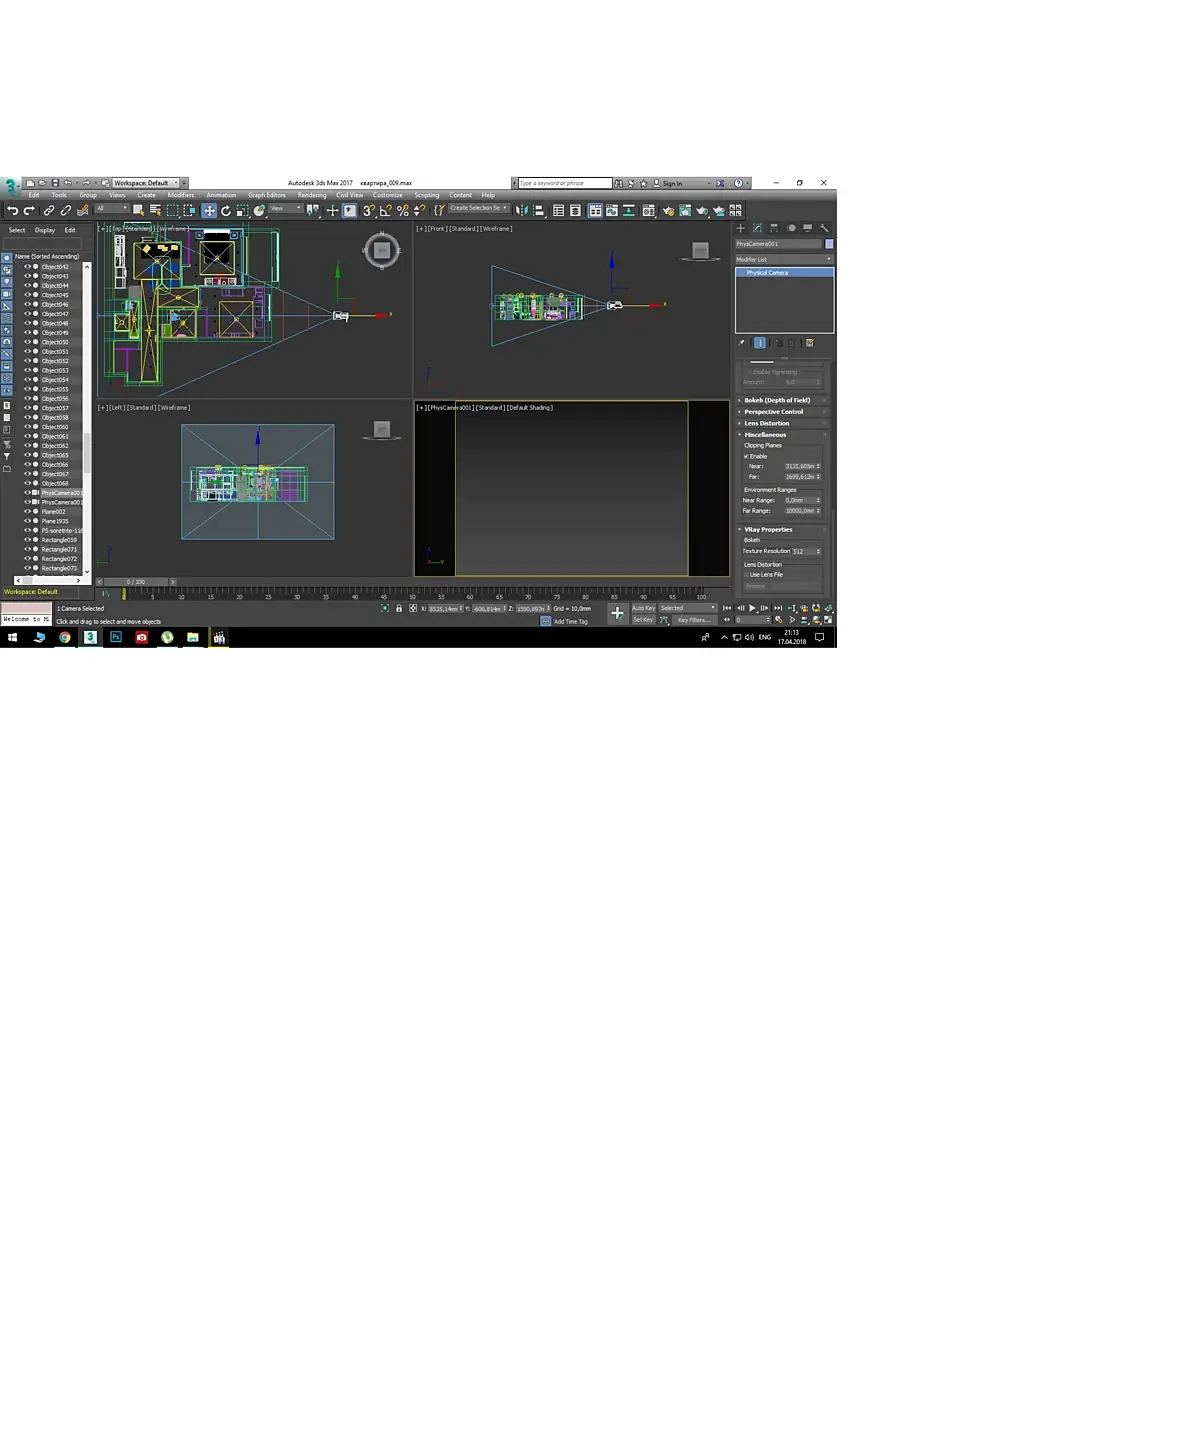Toggle the Auto Key button
The width and height of the screenshot is (1180, 1442).
point(643,608)
